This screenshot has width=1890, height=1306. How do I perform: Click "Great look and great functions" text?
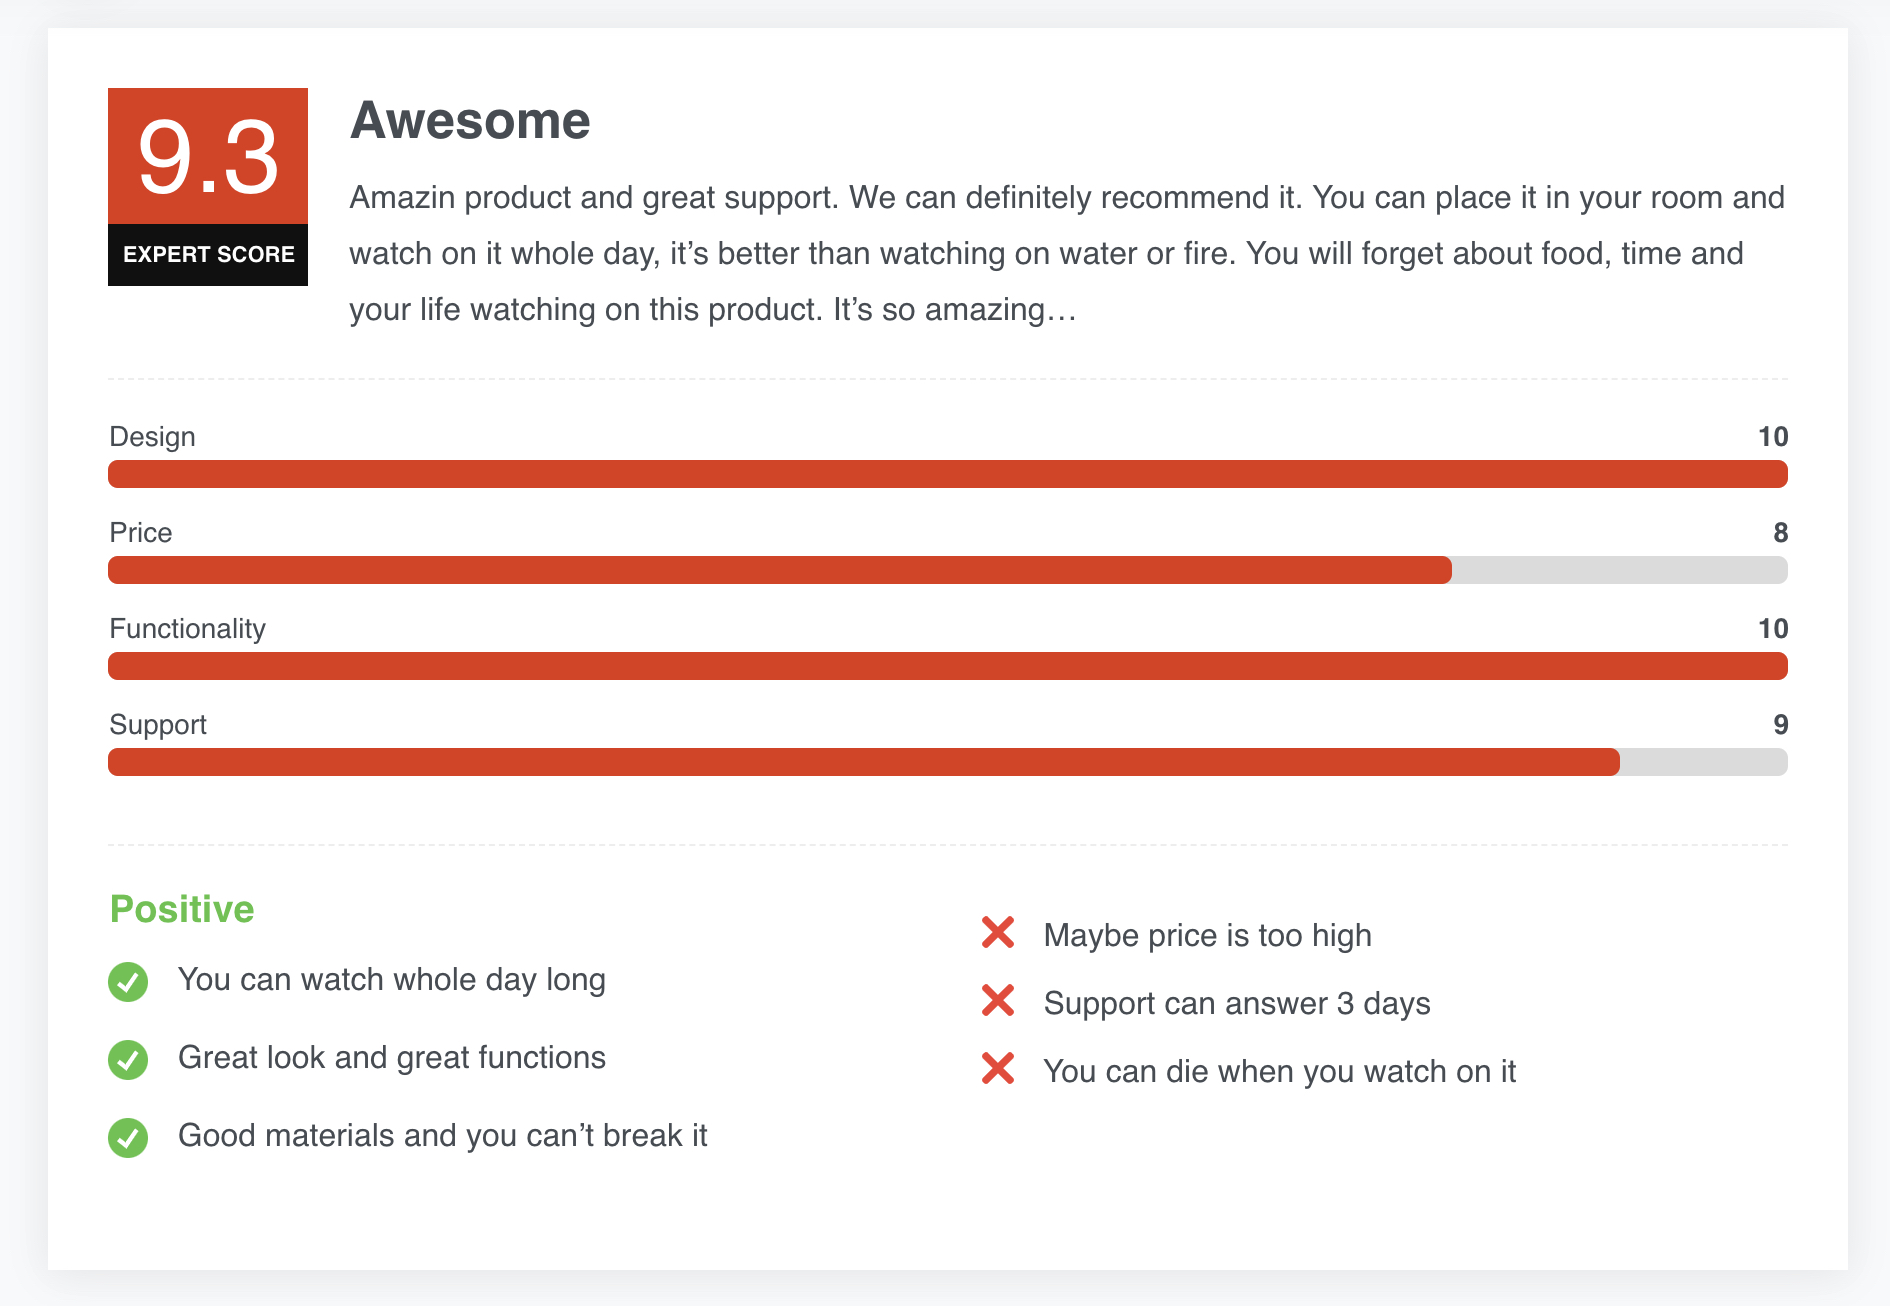pyautogui.click(x=392, y=1058)
